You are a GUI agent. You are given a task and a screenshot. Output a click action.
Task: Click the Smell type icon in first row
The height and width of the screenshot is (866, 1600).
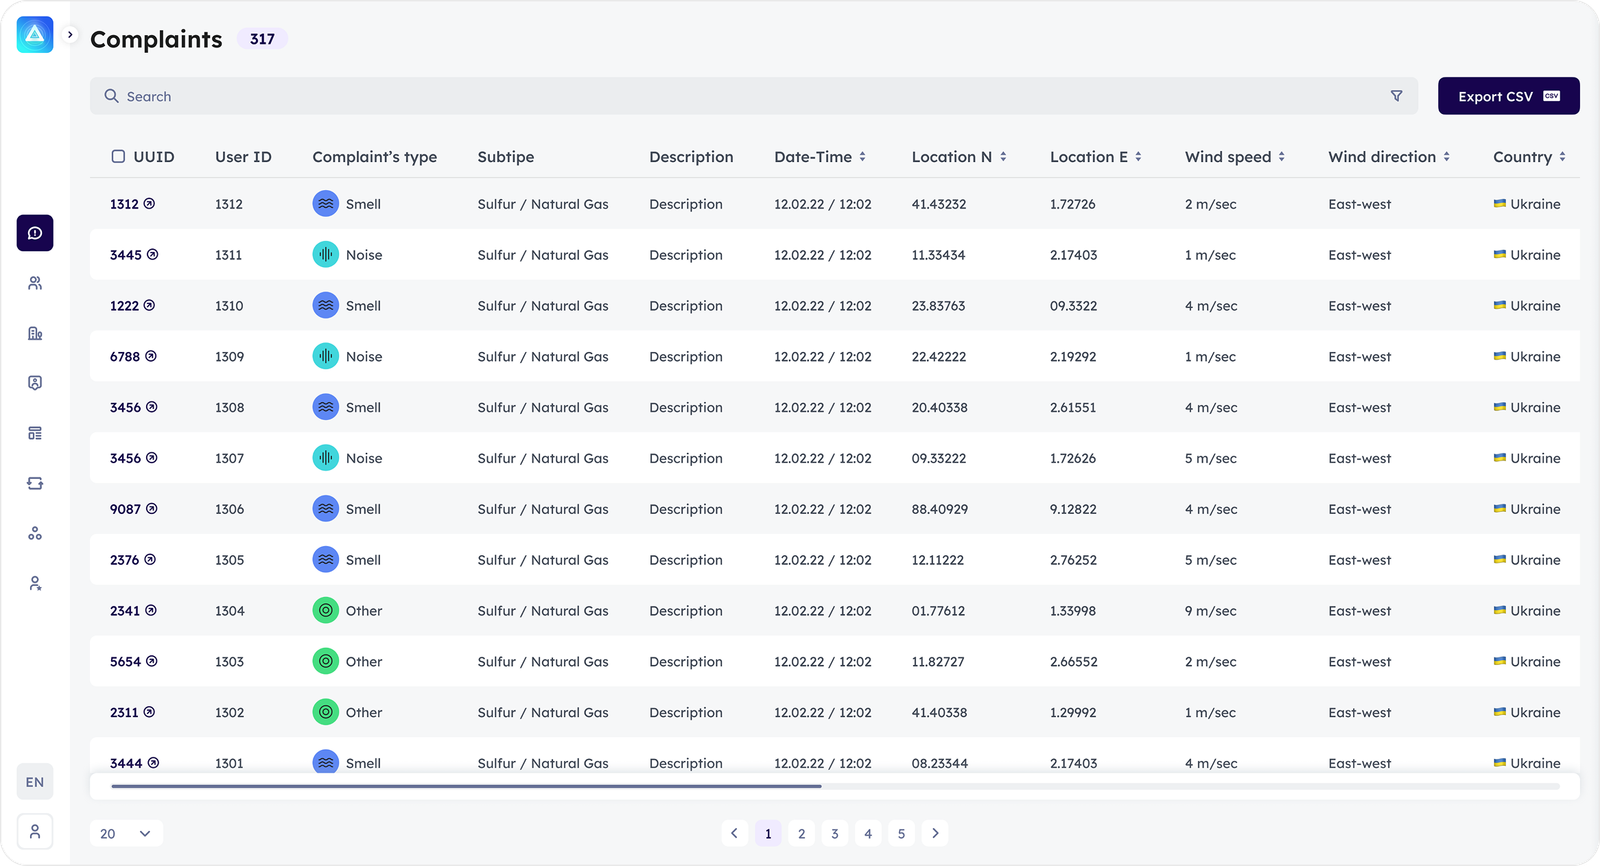coord(326,204)
